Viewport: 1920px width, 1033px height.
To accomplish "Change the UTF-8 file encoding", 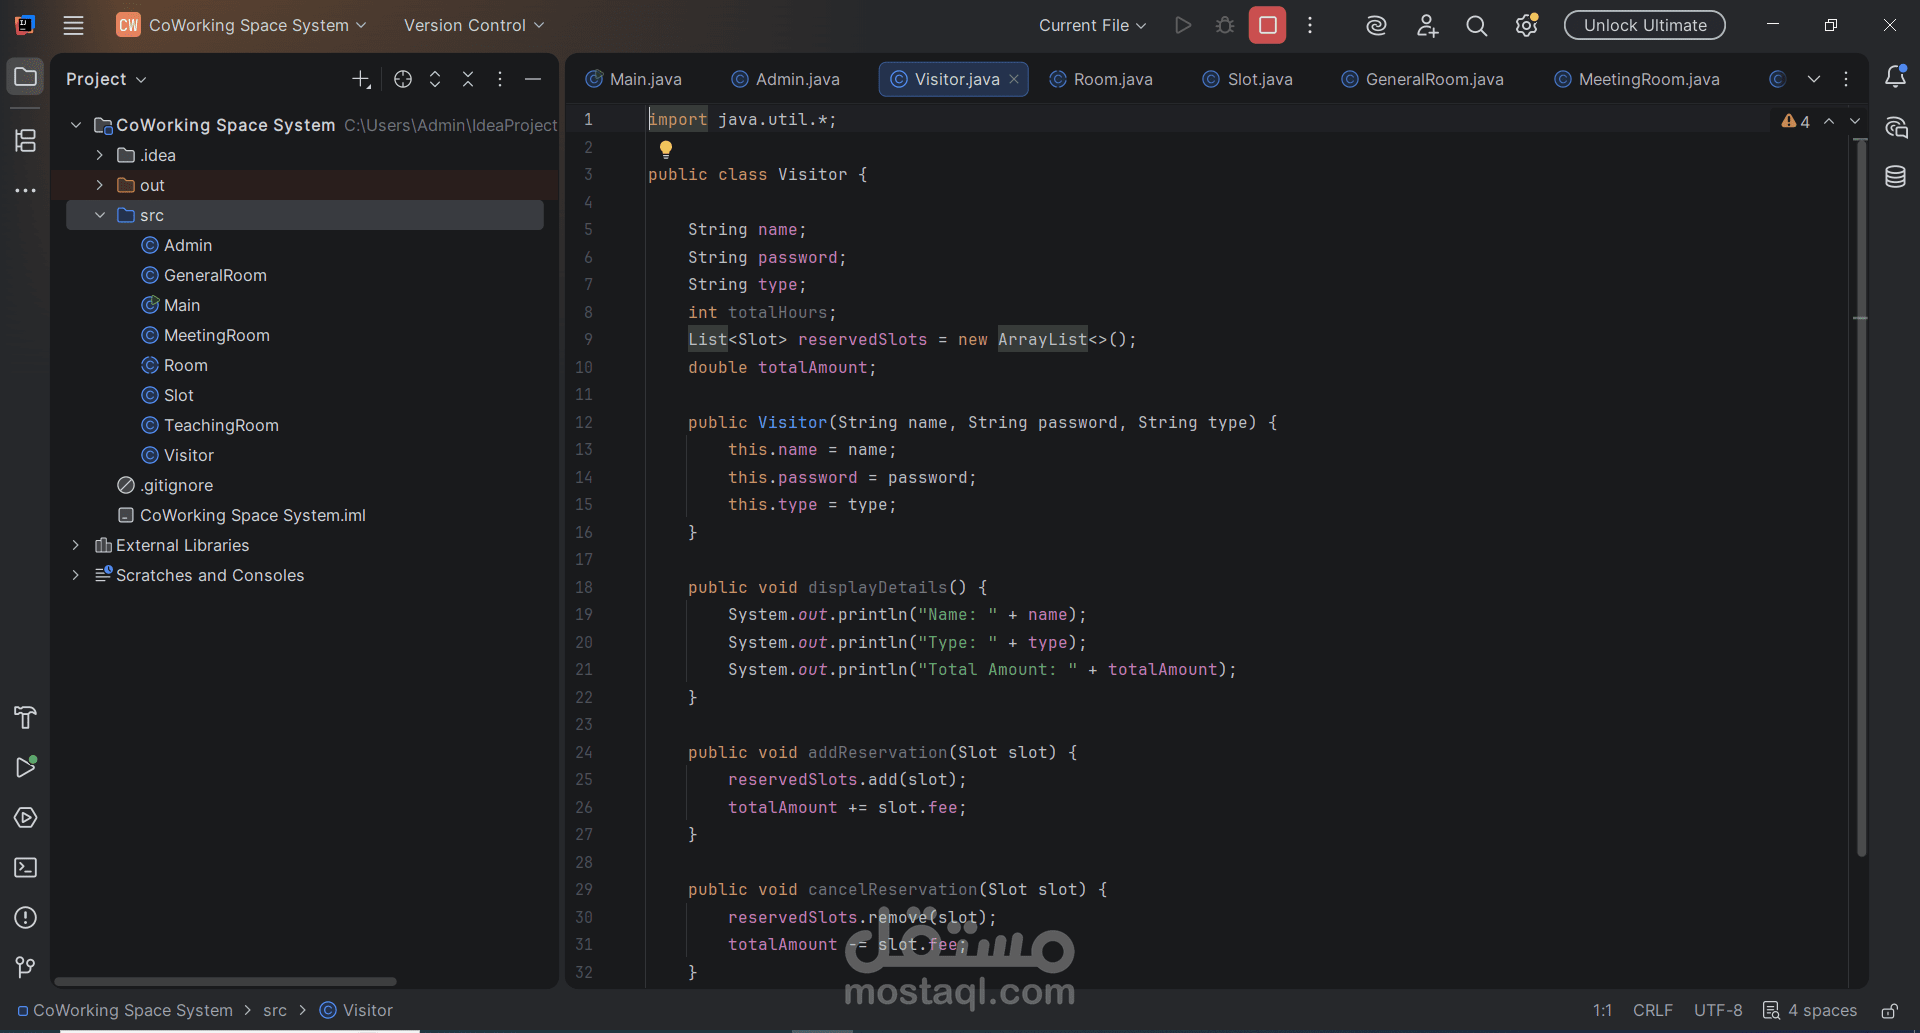I will (1718, 1011).
